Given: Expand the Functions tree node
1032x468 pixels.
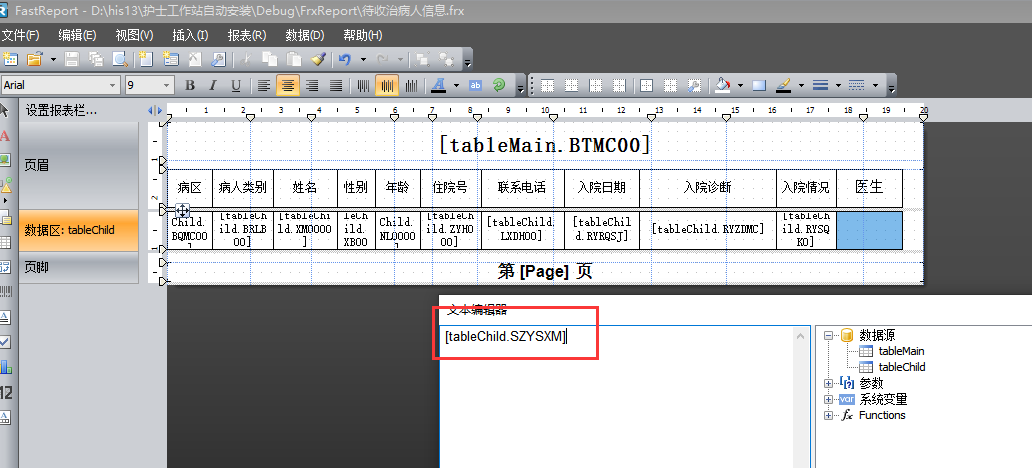Looking at the screenshot, I should coord(829,415).
